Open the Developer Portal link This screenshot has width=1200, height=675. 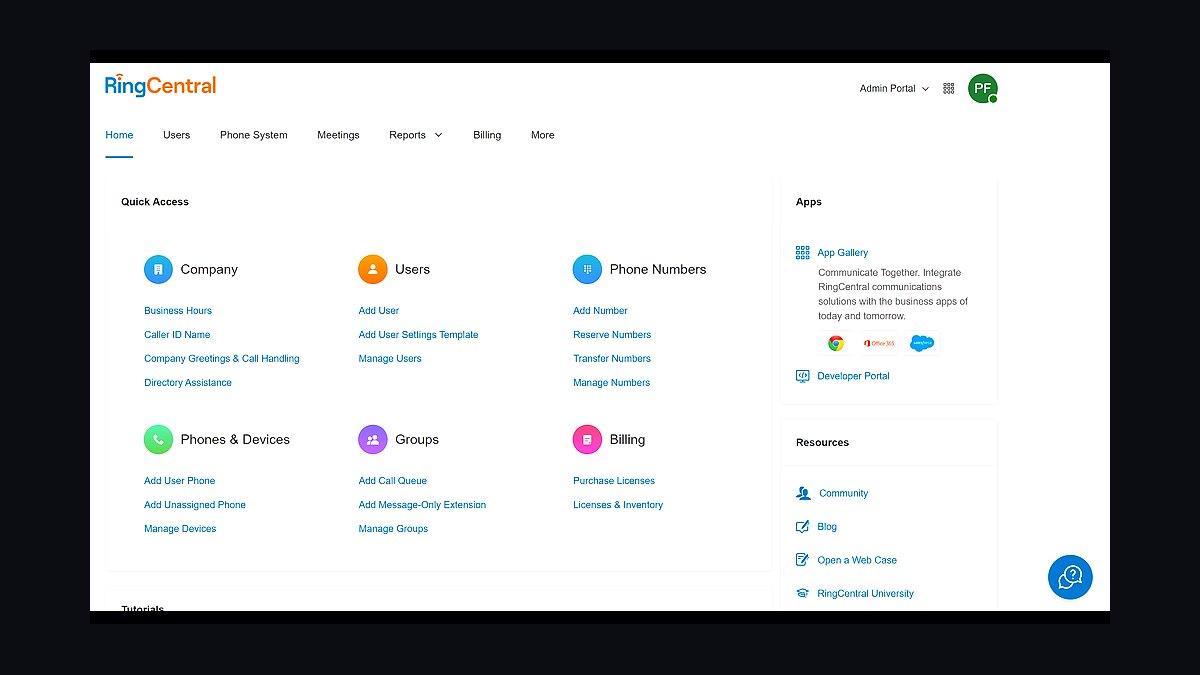pyautogui.click(x=853, y=376)
